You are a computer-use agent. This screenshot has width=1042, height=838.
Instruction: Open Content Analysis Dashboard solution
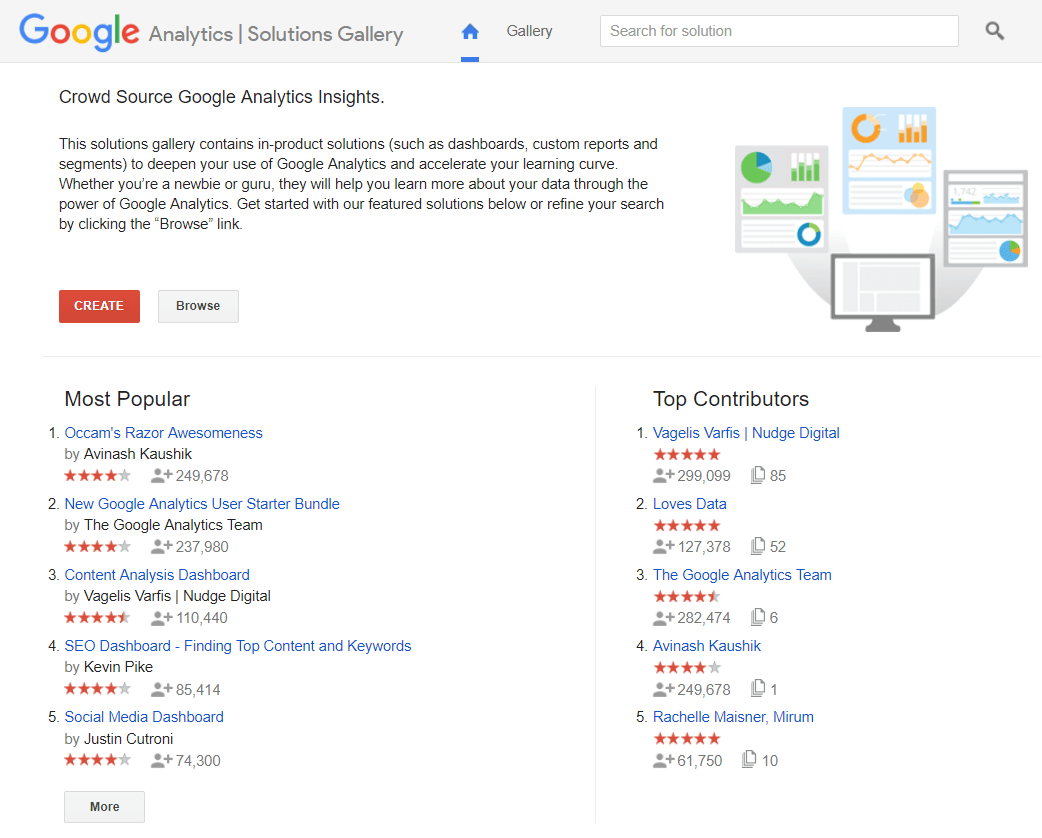click(x=157, y=575)
